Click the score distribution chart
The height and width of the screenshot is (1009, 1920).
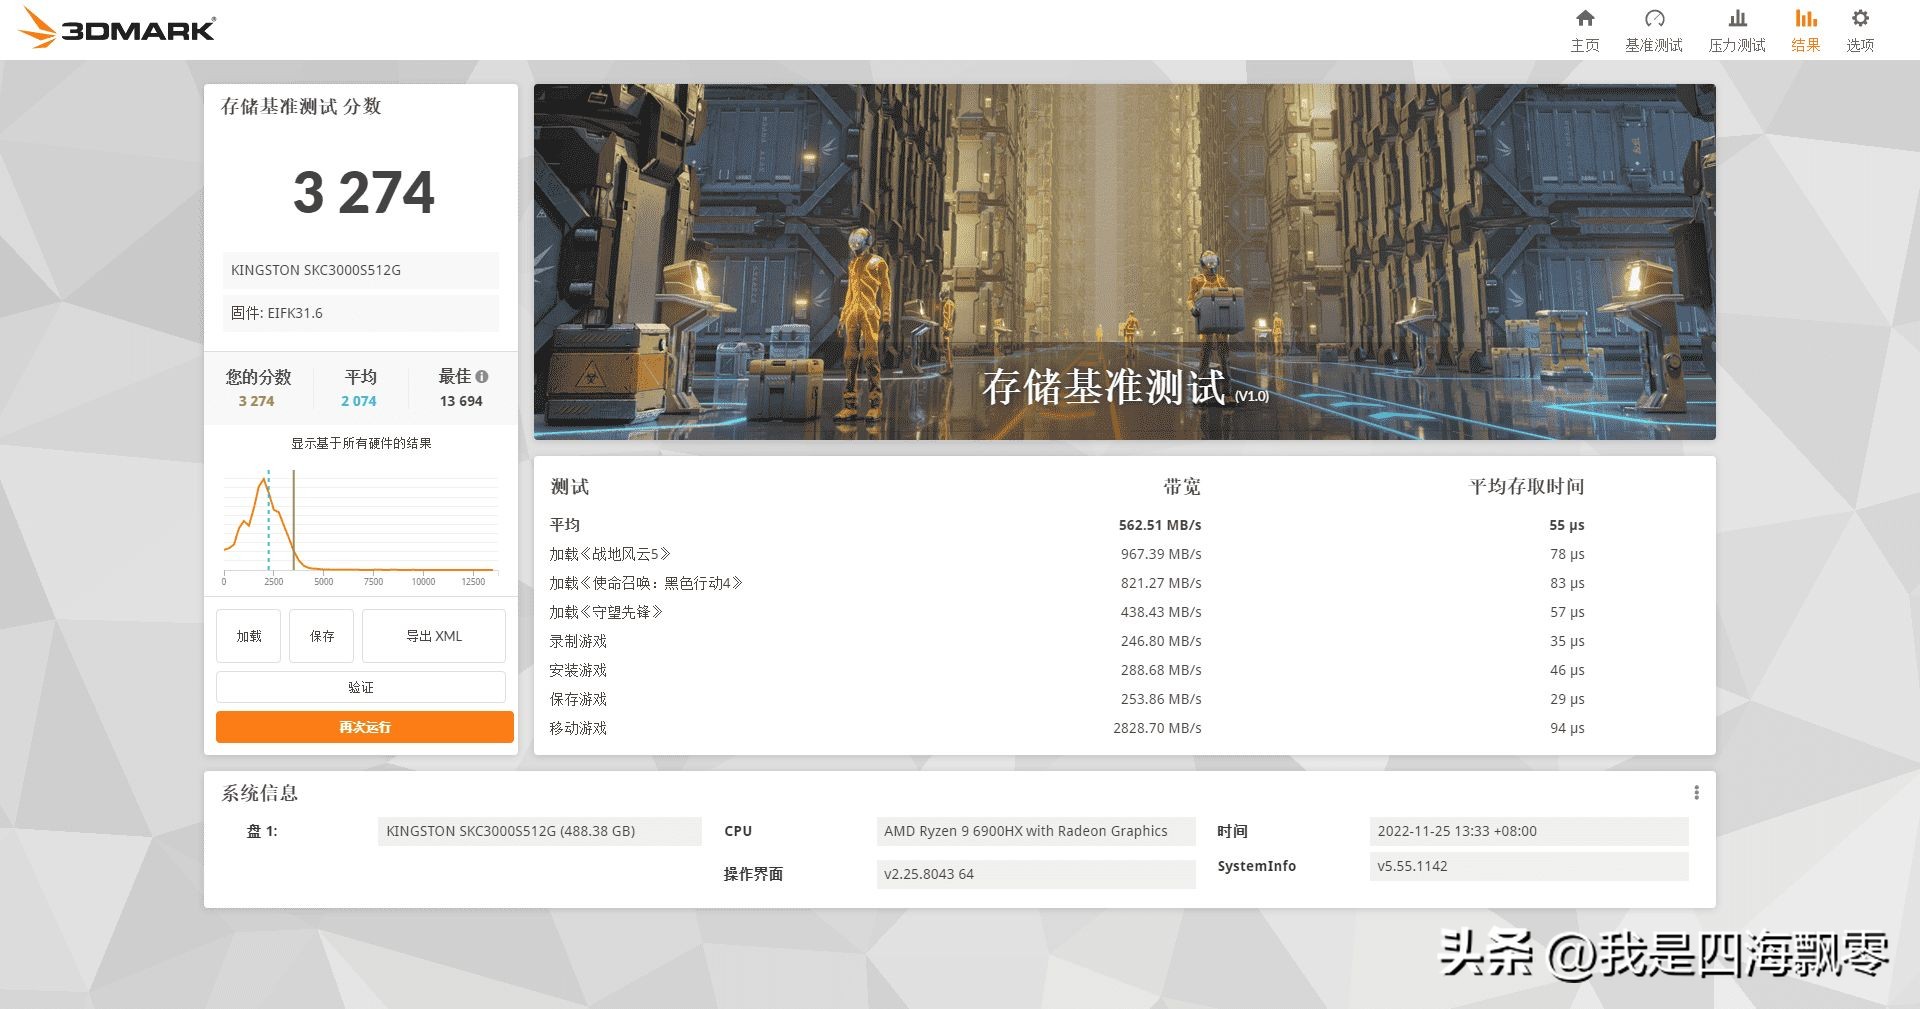tap(361, 527)
